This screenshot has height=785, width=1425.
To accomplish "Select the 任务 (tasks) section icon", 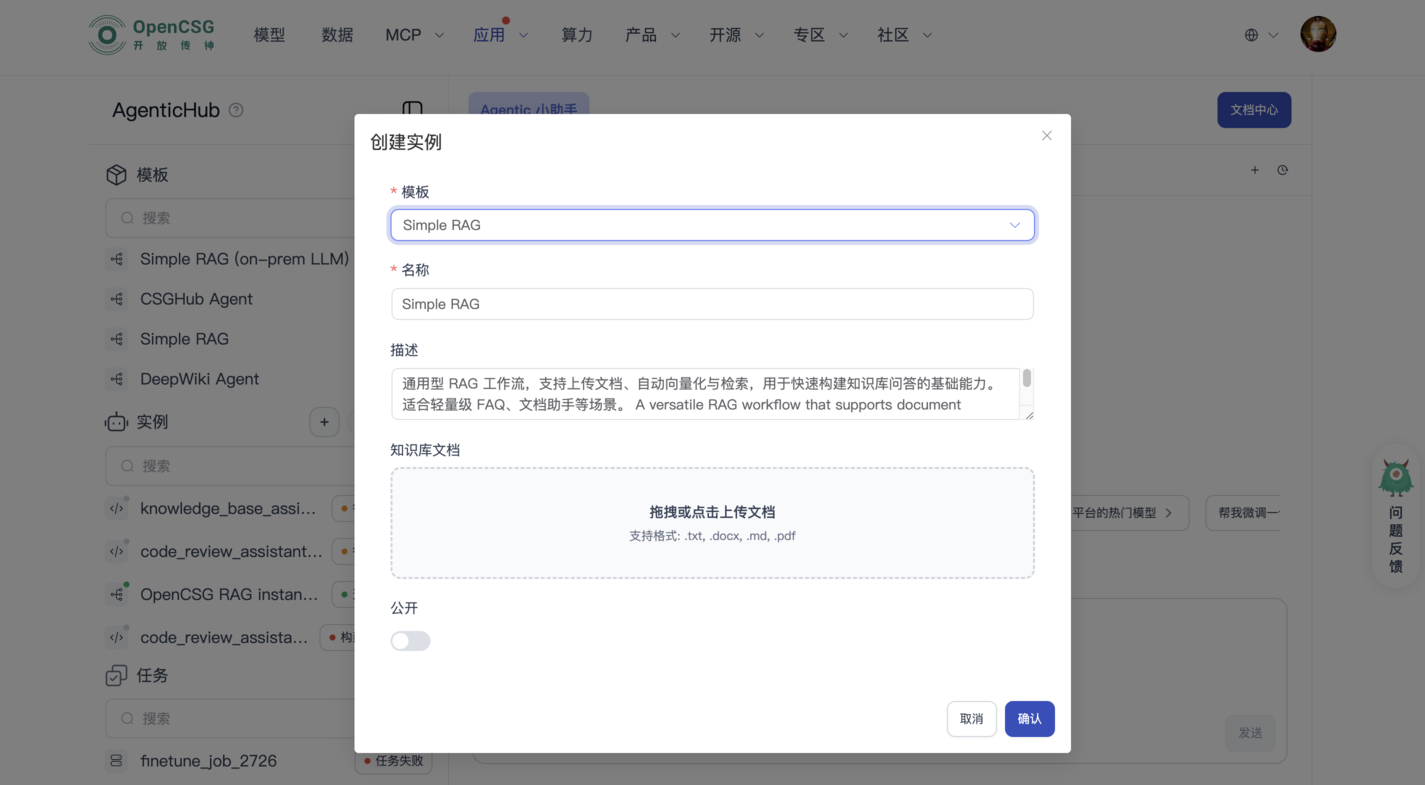I will pyautogui.click(x=116, y=675).
